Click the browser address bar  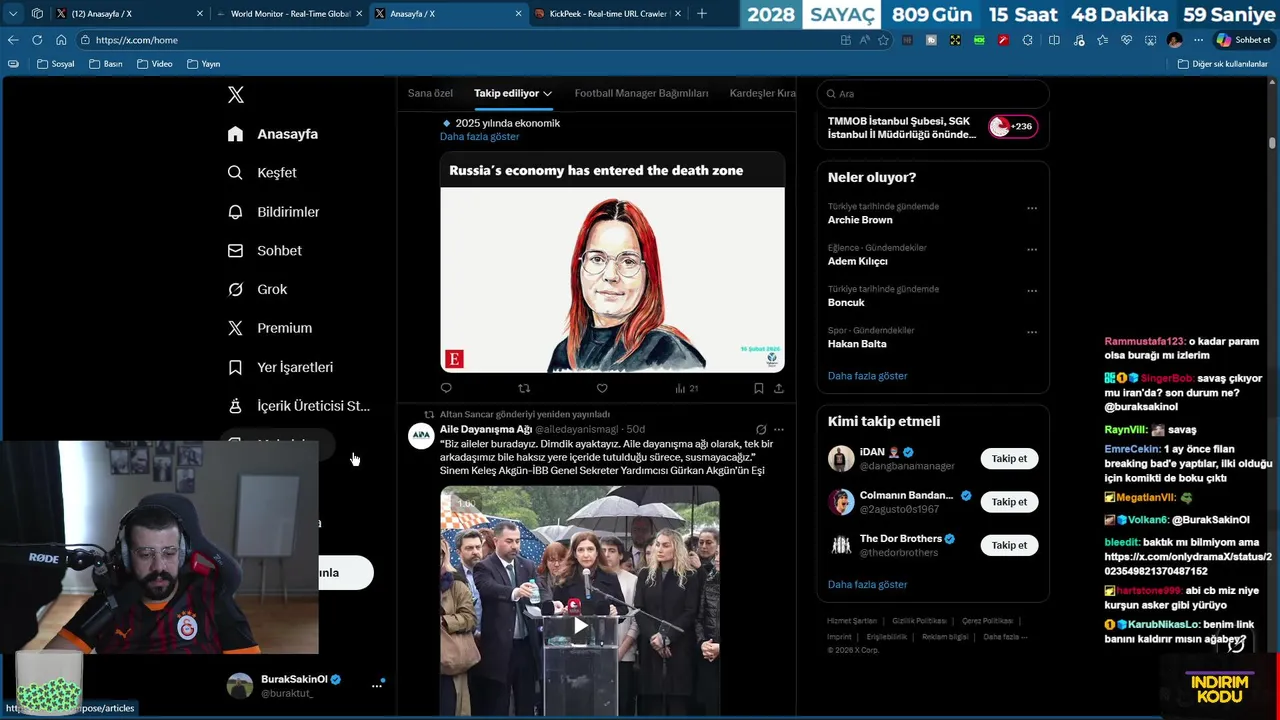click(x=455, y=40)
